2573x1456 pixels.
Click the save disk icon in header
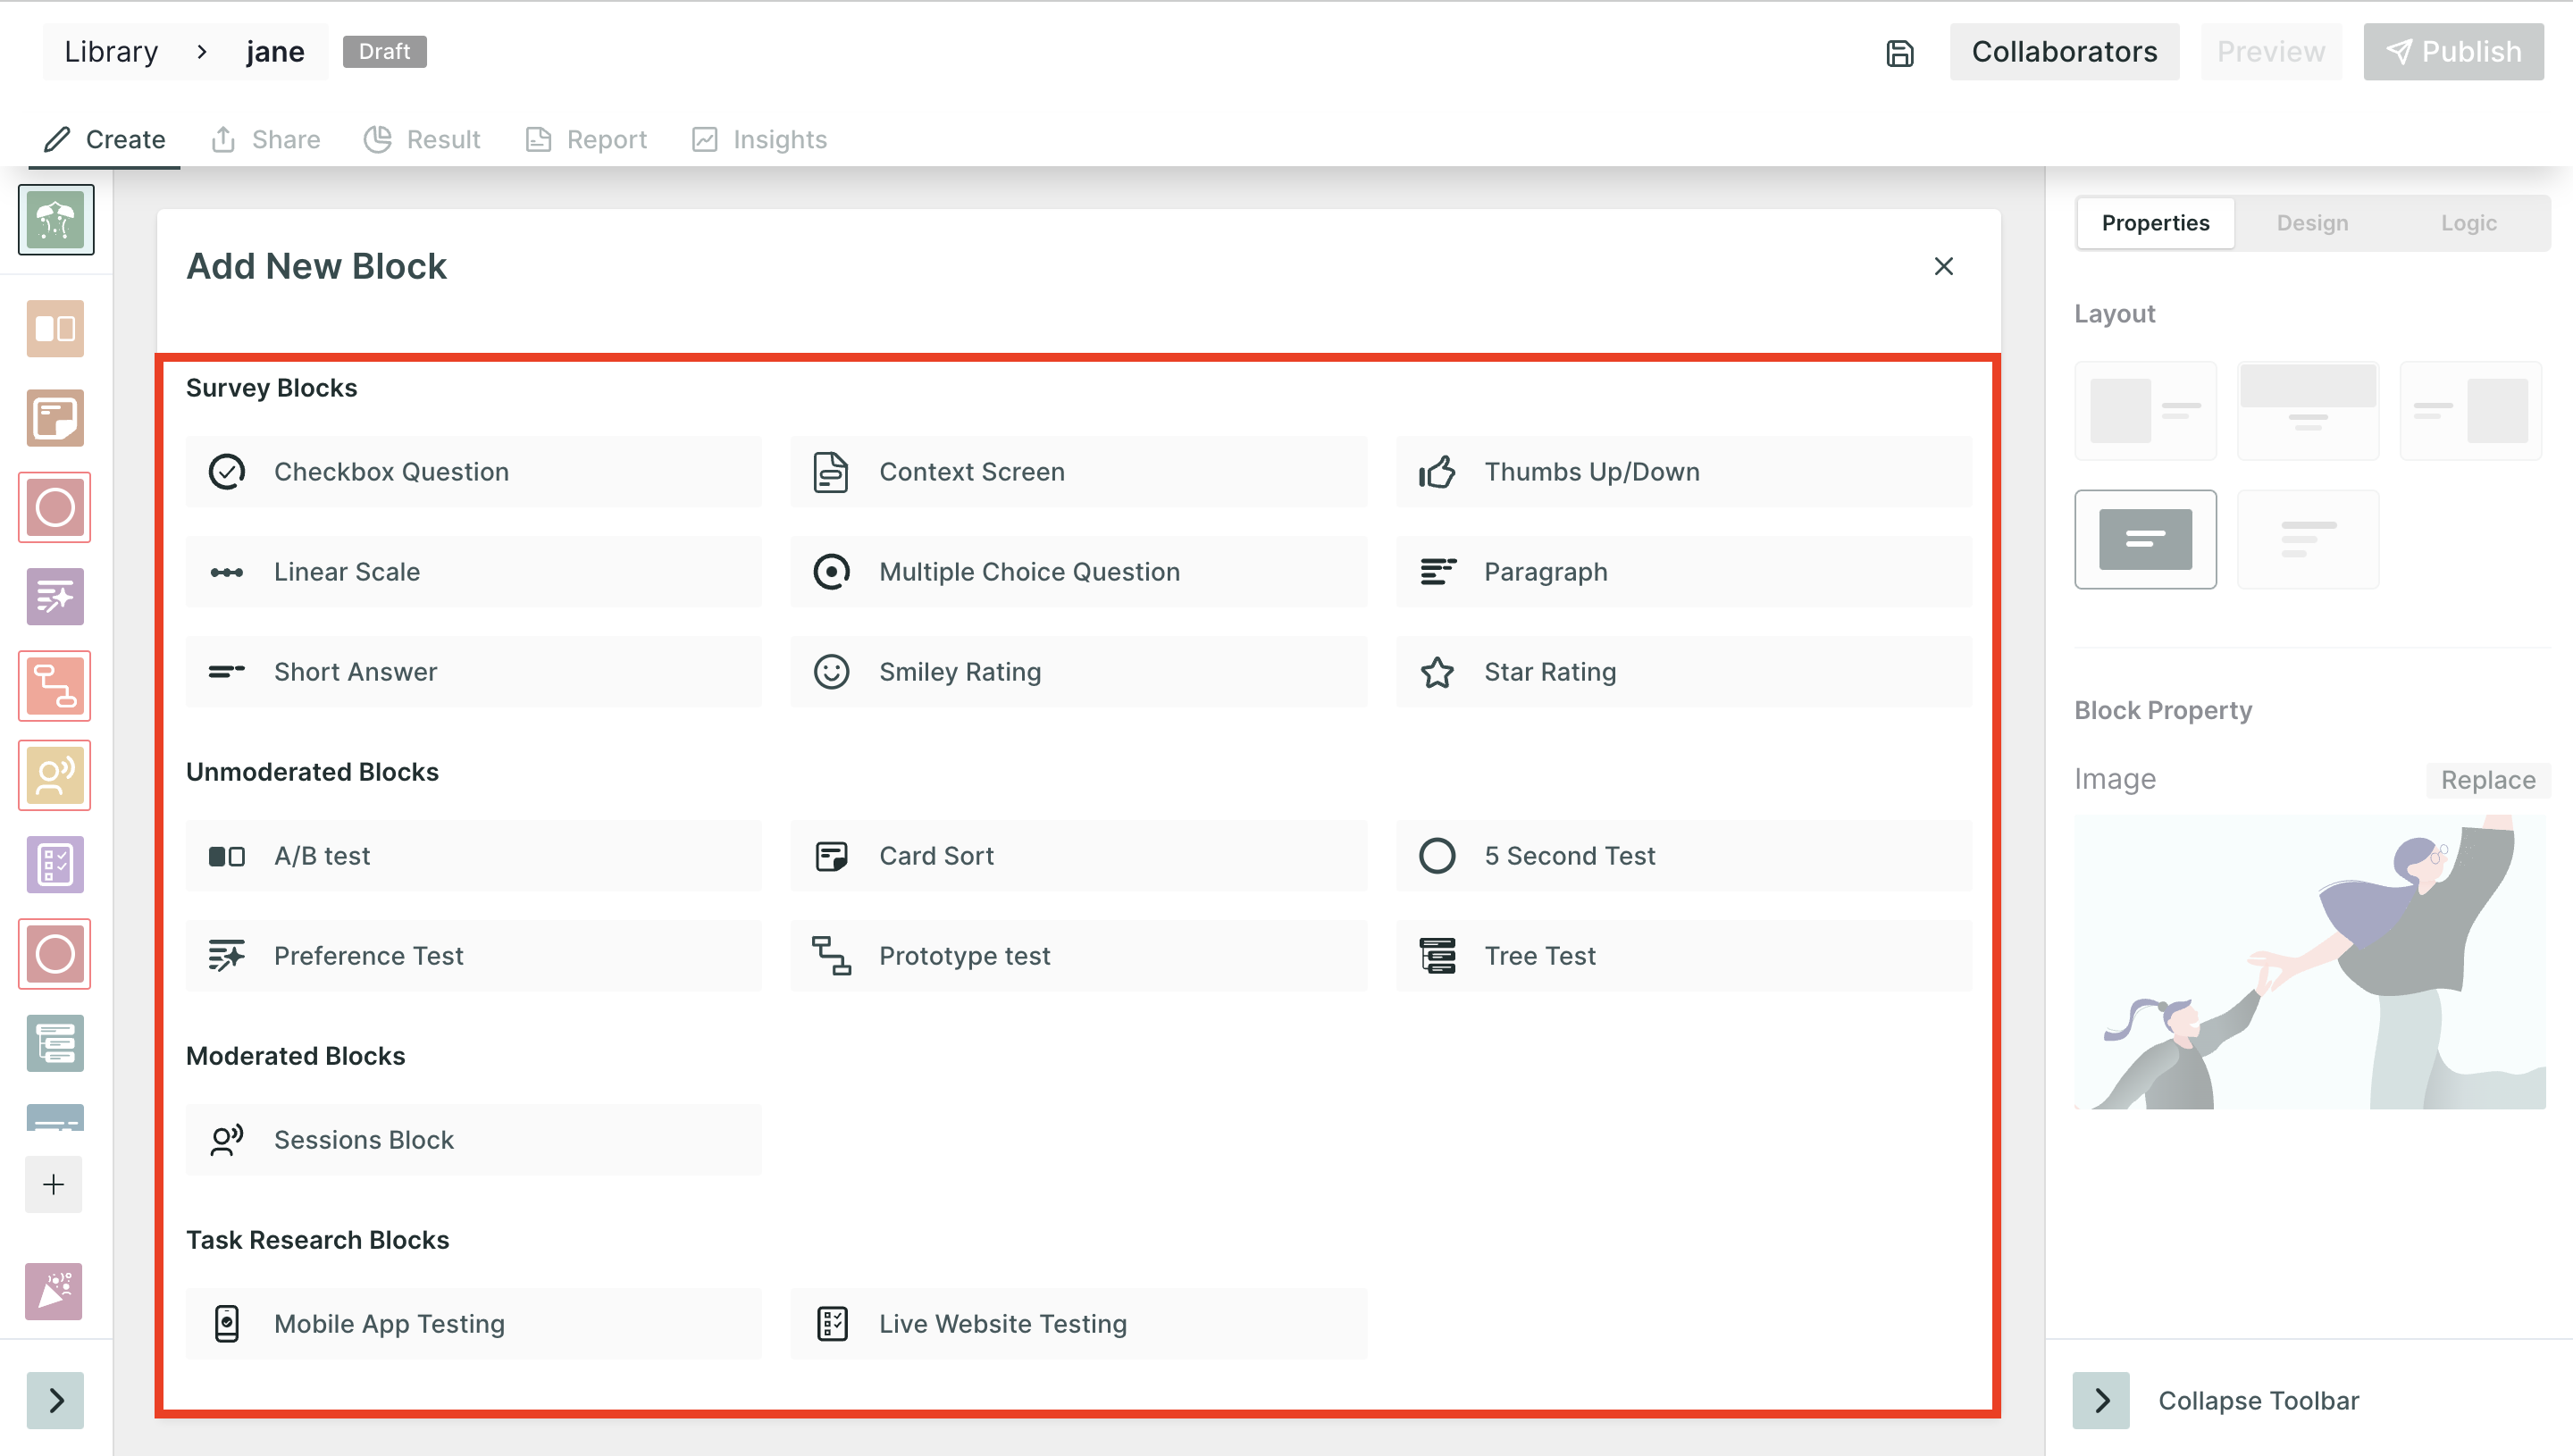pyautogui.click(x=1899, y=52)
